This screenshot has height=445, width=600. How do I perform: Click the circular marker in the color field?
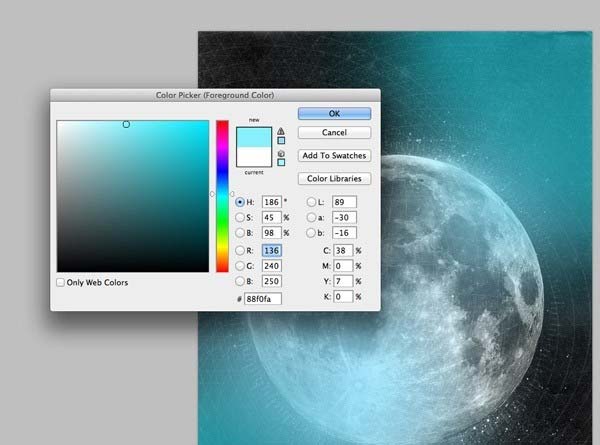(126, 124)
